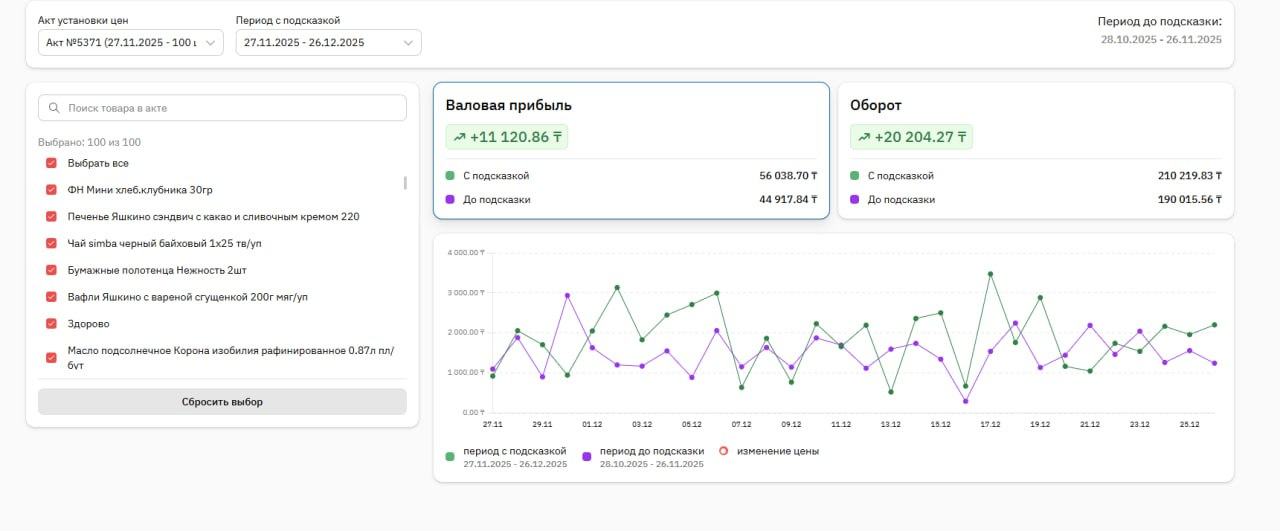Toggle the Выбрать все checkbox

coord(51,163)
